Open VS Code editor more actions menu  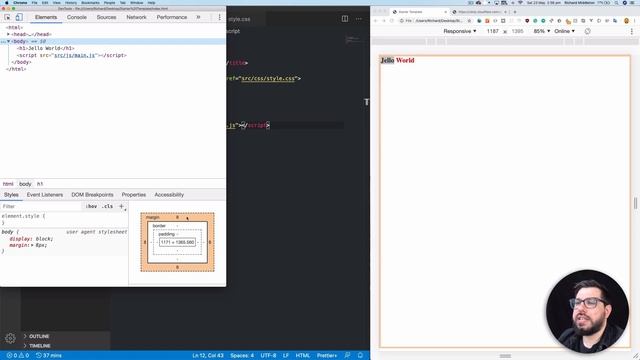[359, 18]
